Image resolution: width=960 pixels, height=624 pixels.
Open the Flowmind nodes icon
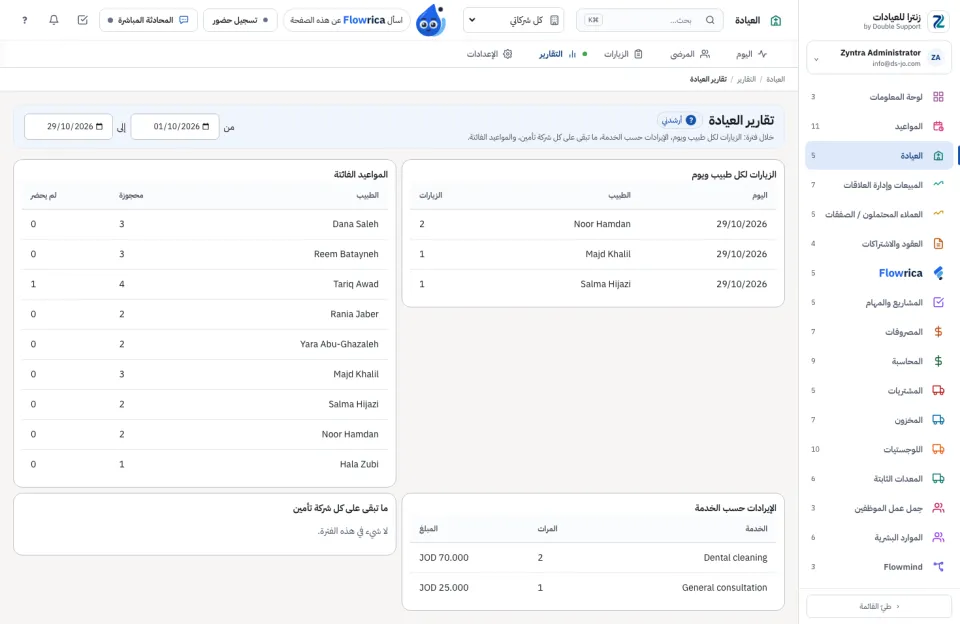[938, 566]
